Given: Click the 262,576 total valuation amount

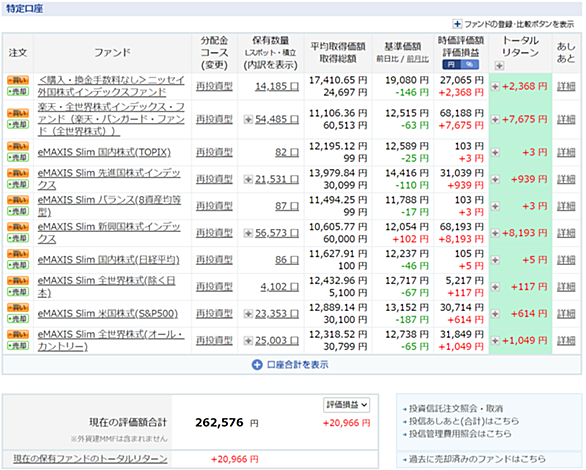Looking at the screenshot, I should [219, 423].
